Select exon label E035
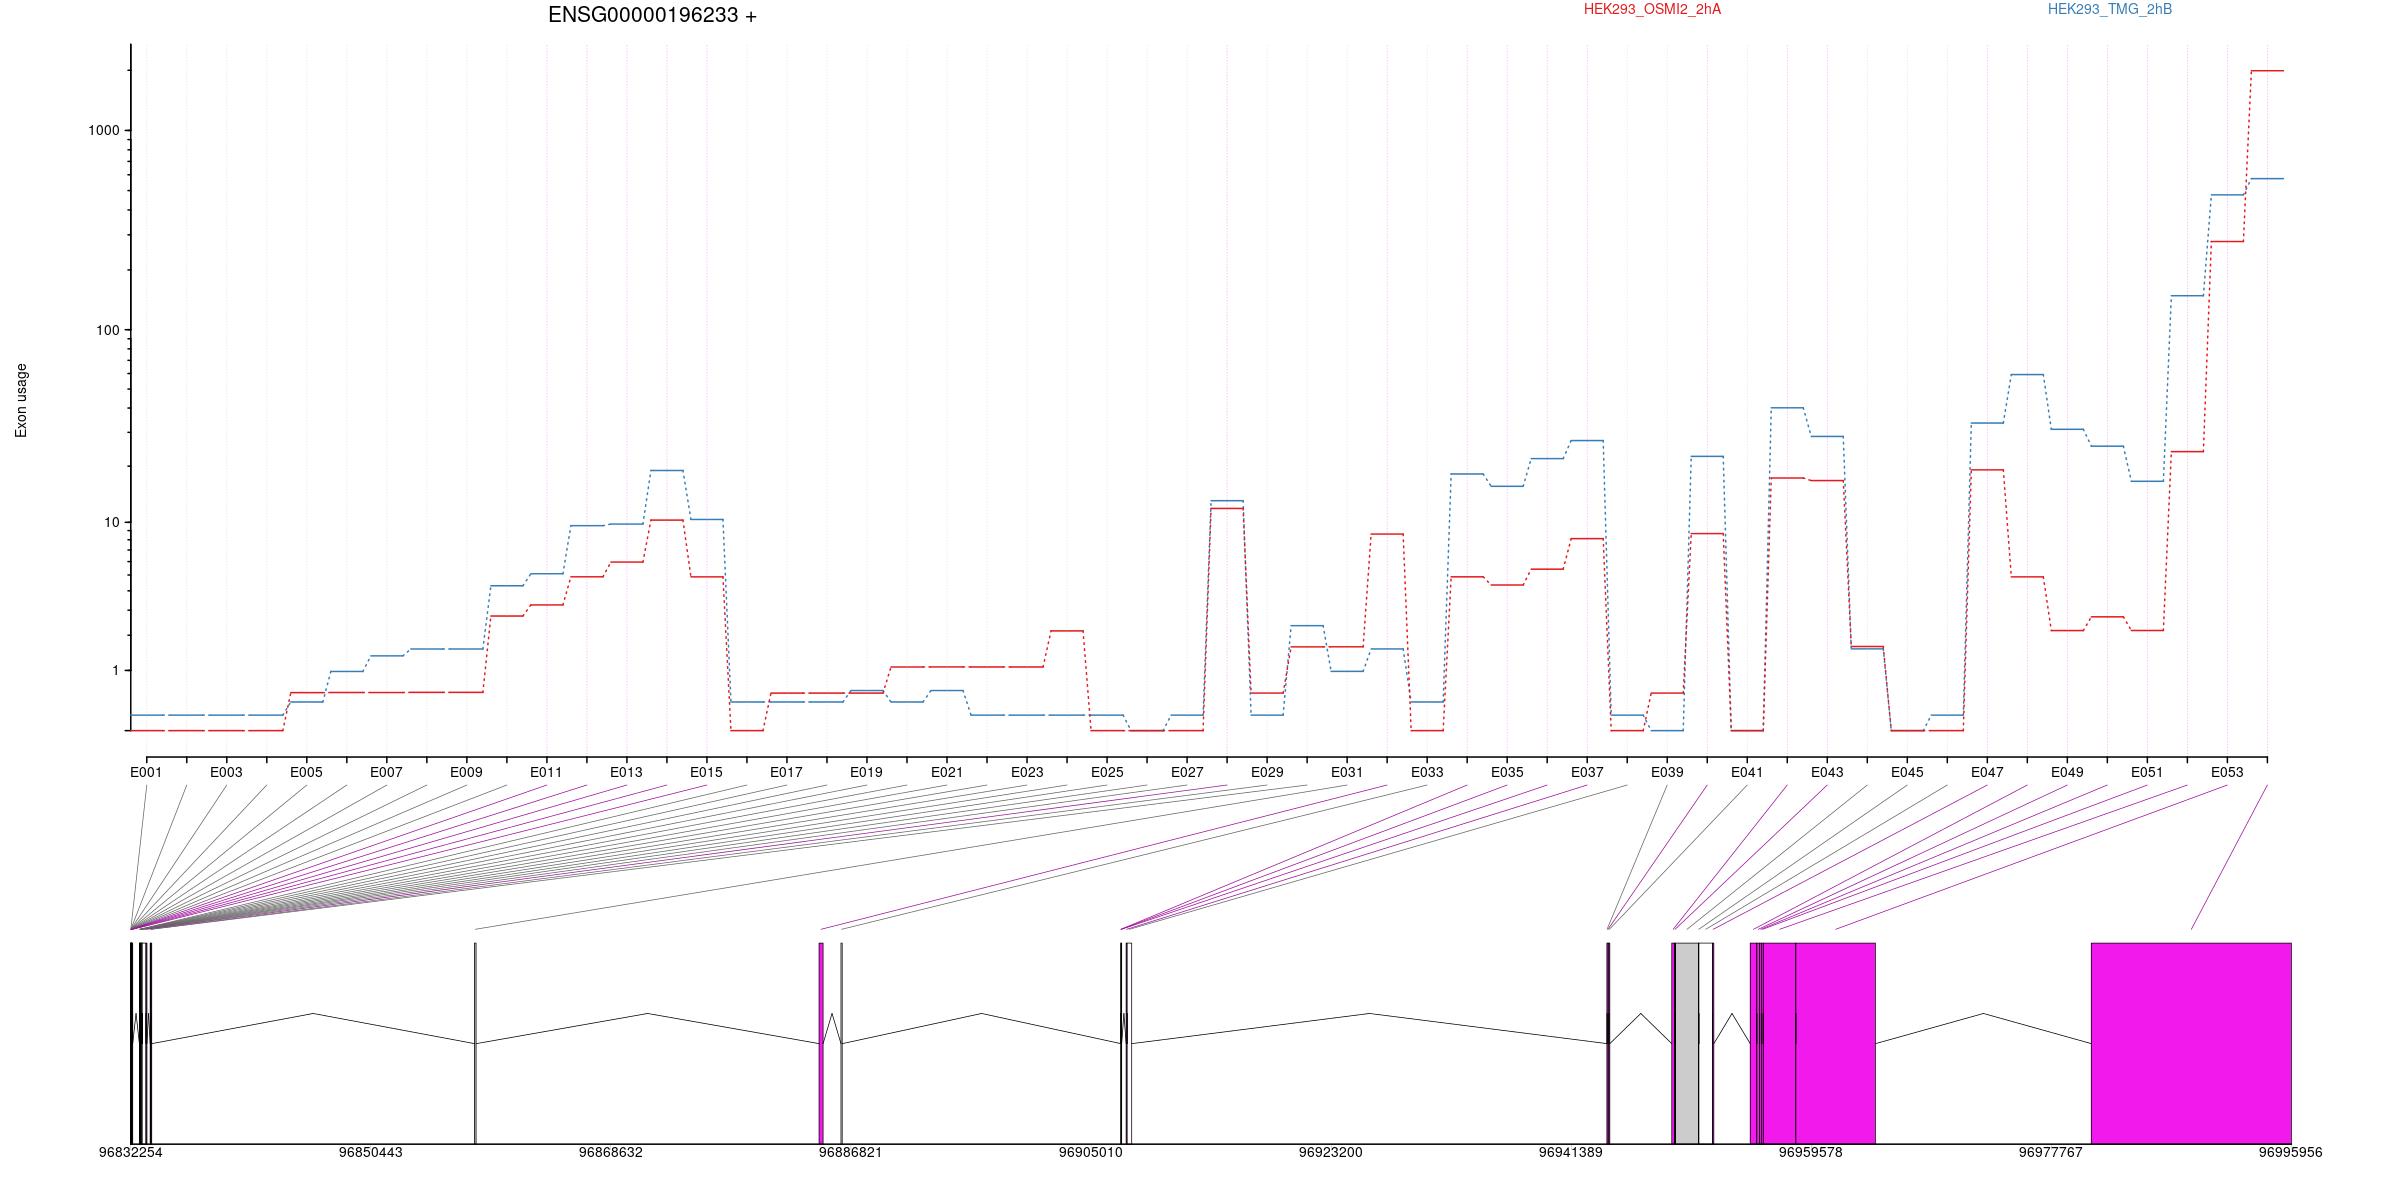Image resolution: width=2400 pixels, height=1200 pixels. 1507,772
